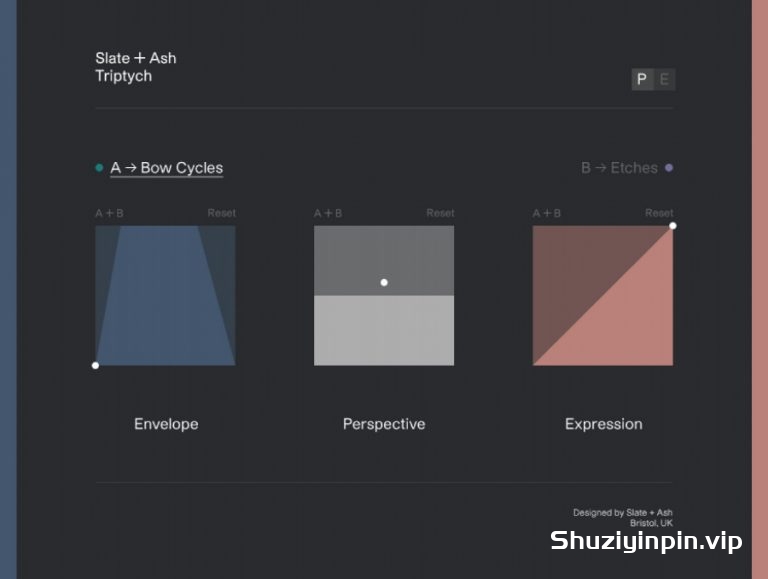This screenshot has height=579, width=768.
Task: Click the Slate + Ash Triptych logo
Action: (136, 67)
